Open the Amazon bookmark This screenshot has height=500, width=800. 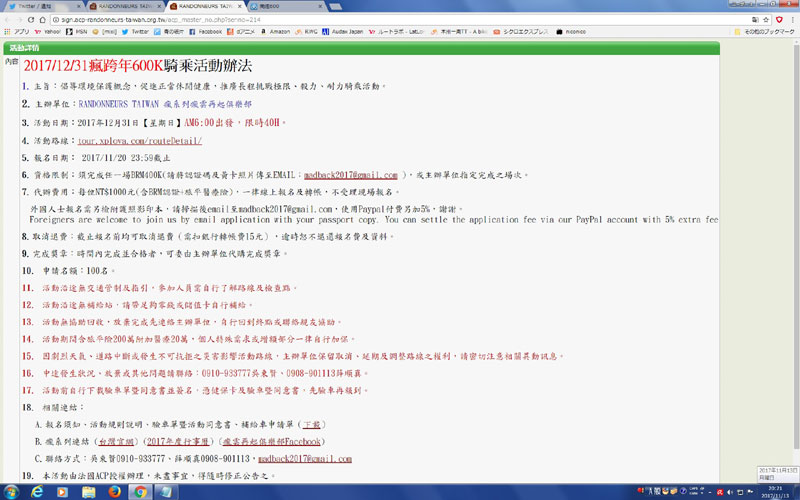click(276, 32)
